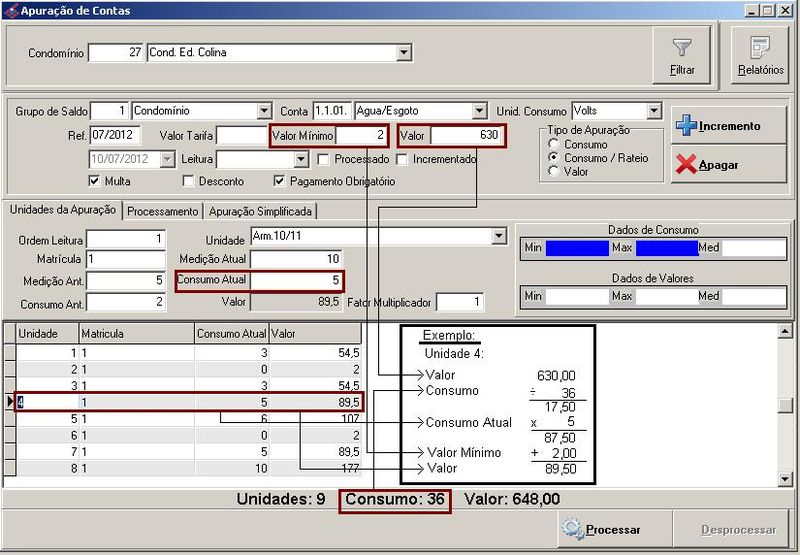Click the gear icon on Processar

[572, 529]
